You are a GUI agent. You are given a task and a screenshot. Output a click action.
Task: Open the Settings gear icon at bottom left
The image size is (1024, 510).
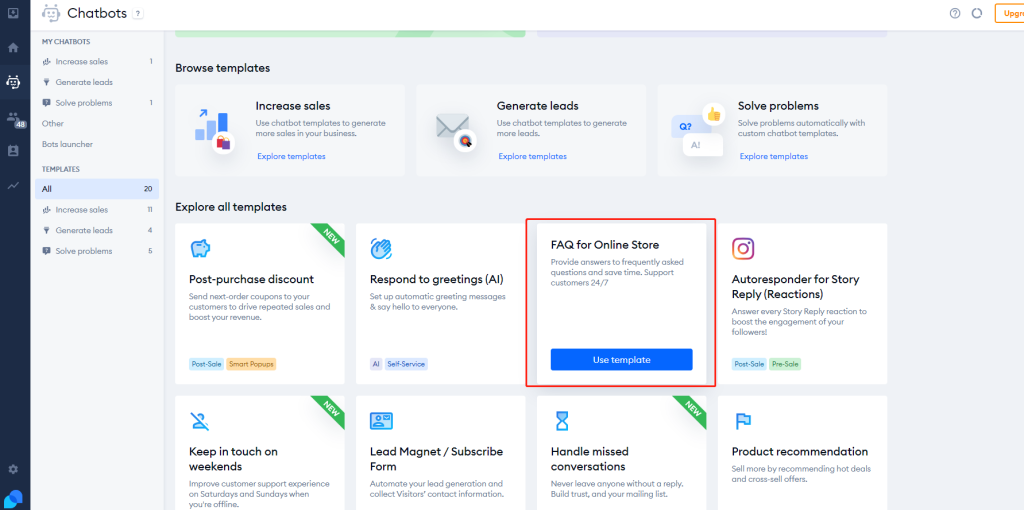coord(13,469)
